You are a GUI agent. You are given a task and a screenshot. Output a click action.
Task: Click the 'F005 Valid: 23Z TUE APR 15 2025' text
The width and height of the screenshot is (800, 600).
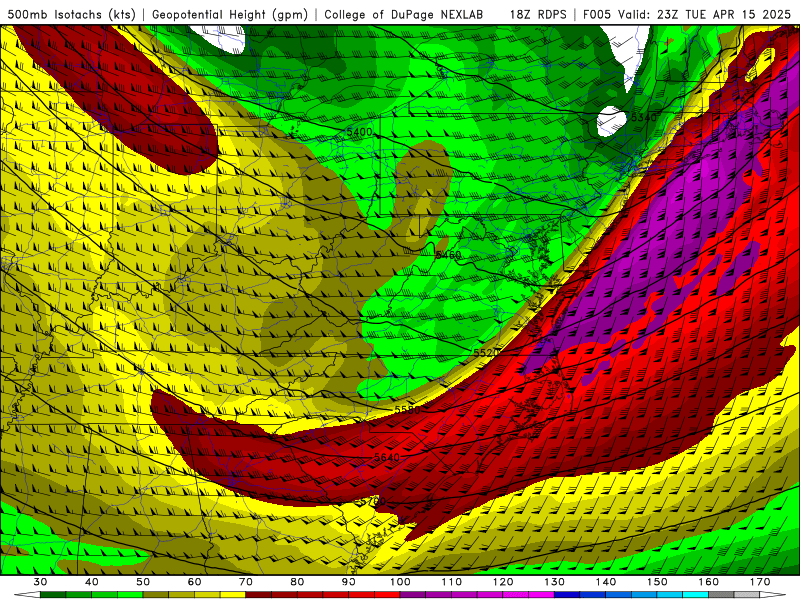[x=686, y=14]
